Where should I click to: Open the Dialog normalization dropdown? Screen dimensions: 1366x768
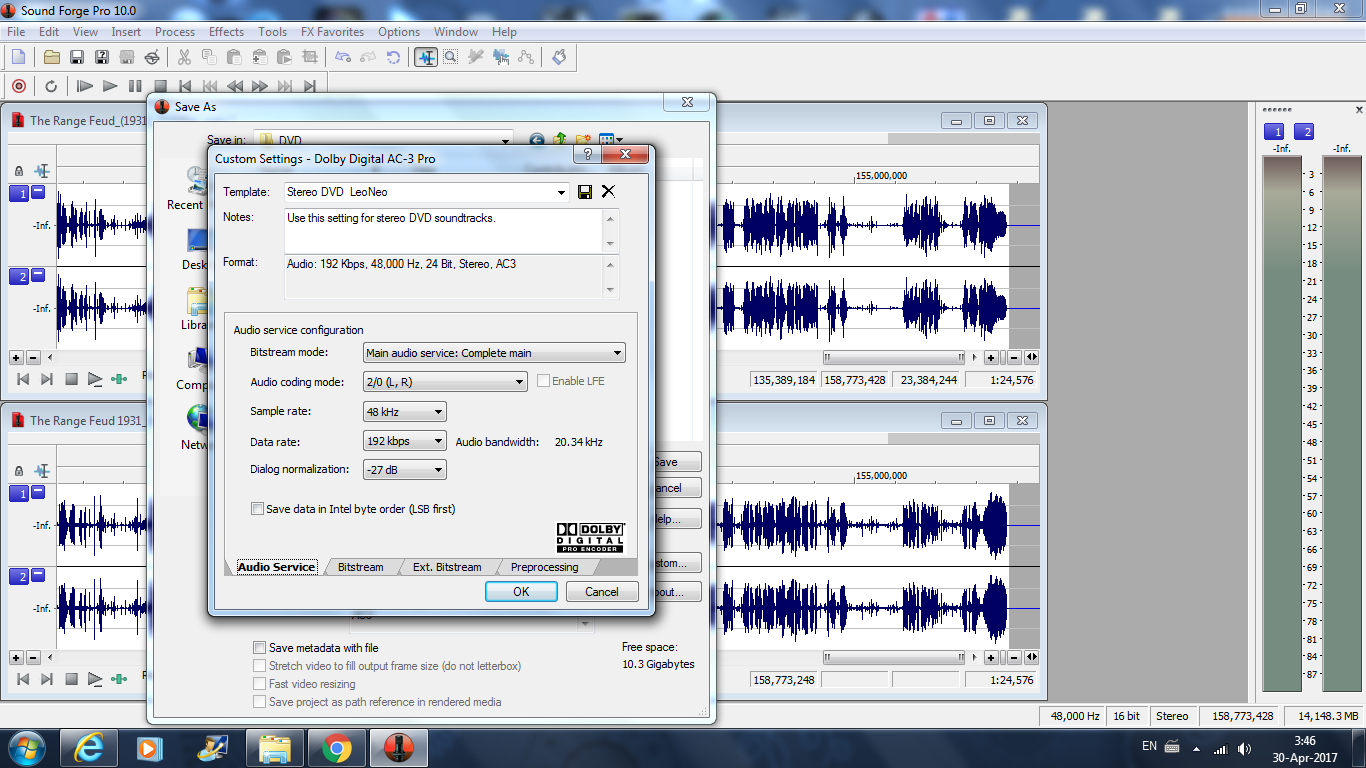coord(438,470)
